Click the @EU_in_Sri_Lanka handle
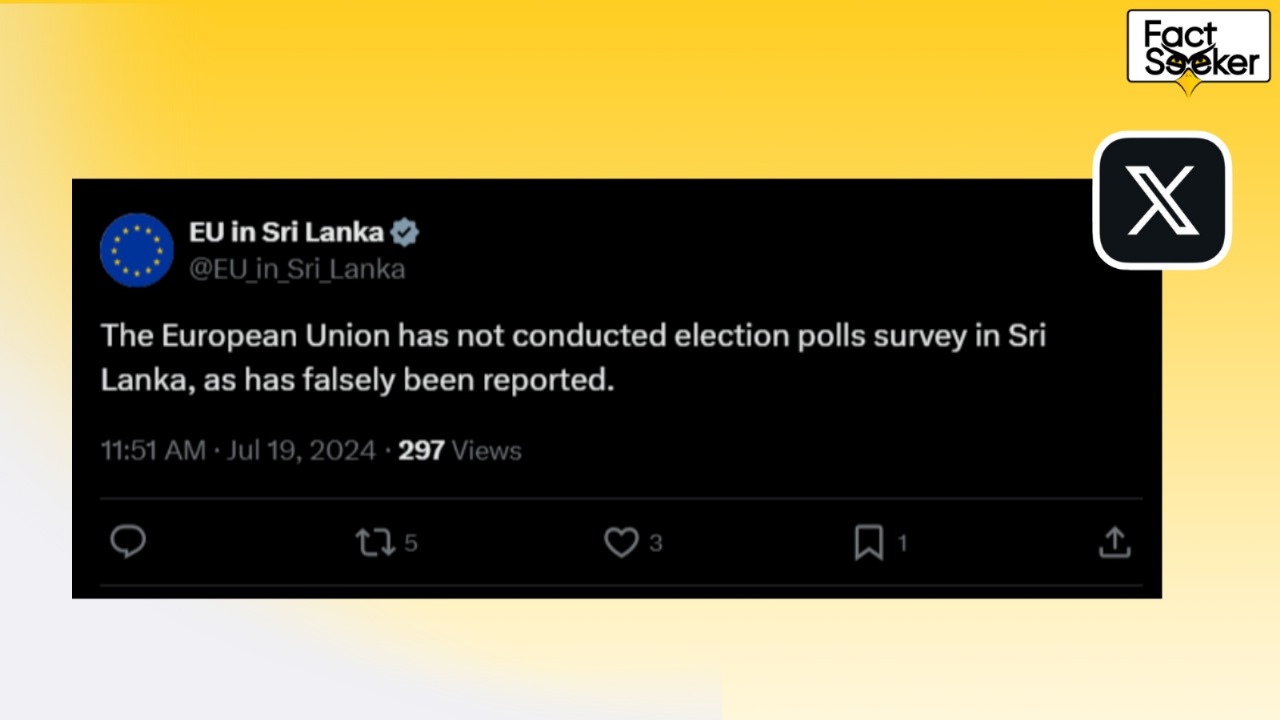 [x=297, y=269]
